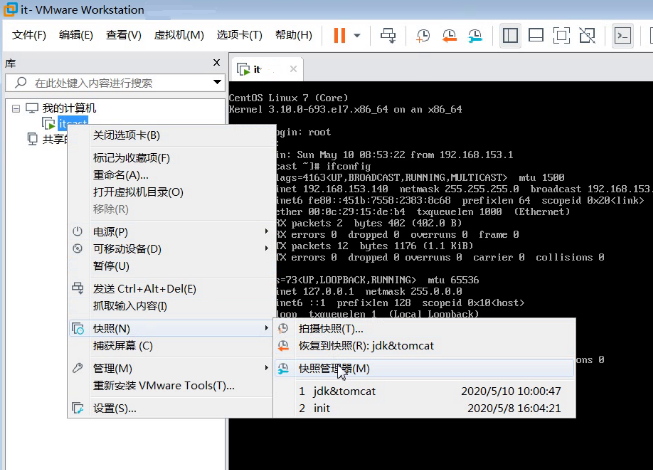Toggle the thumbnail bar view icon
This screenshot has height=470, width=653.
536,35
